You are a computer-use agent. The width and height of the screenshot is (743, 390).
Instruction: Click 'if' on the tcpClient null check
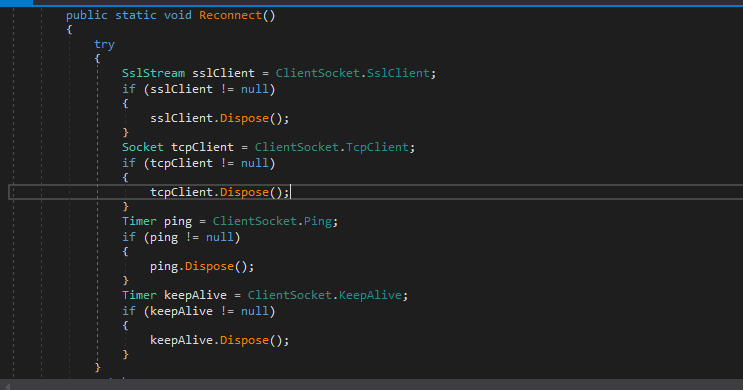(x=129, y=163)
